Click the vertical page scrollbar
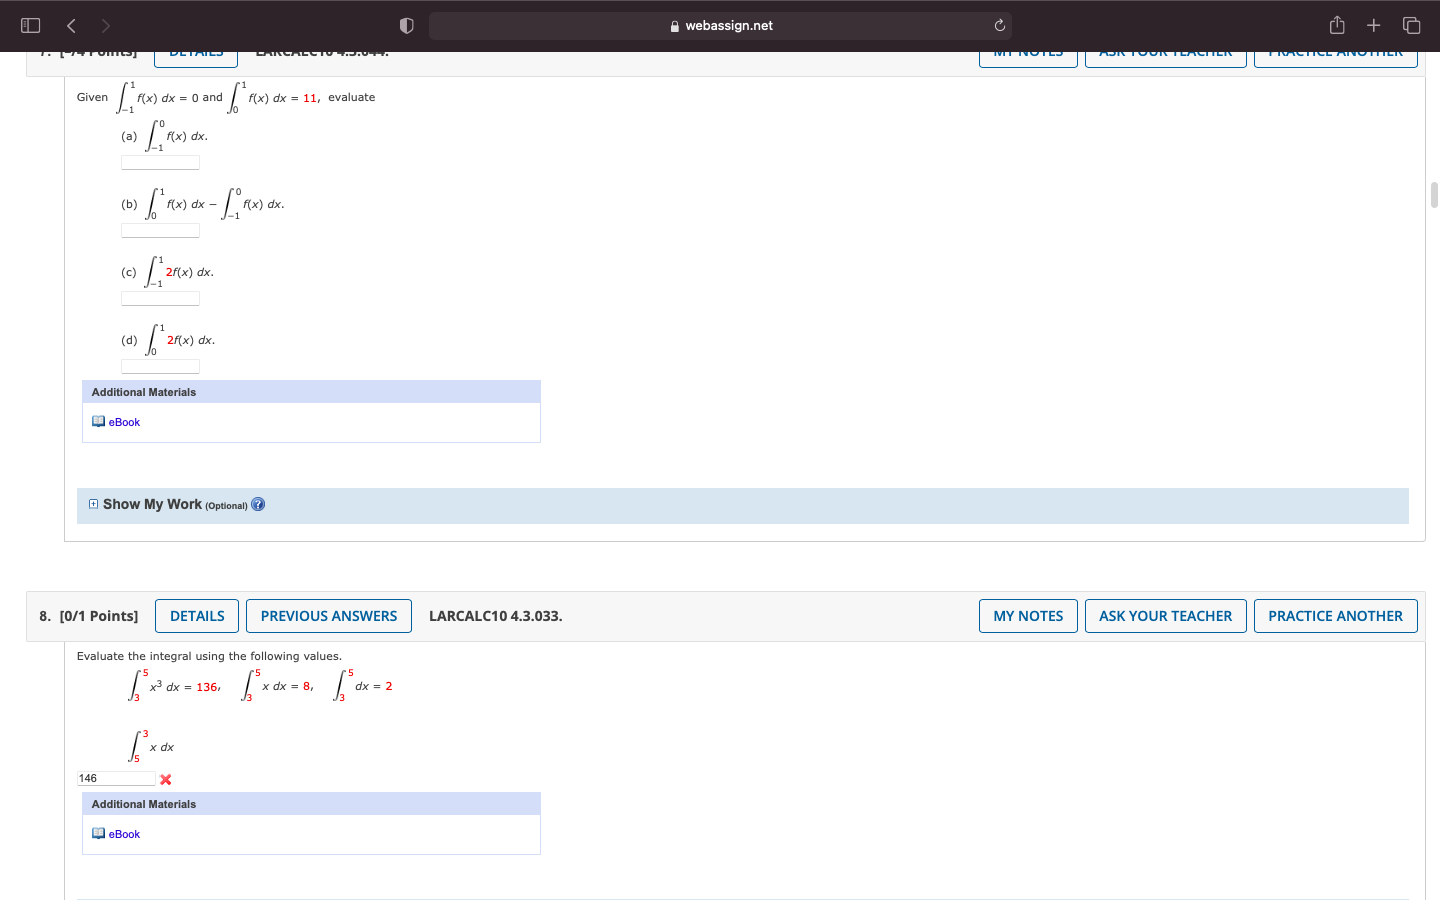1440x900 pixels. pyautogui.click(x=1433, y=195)
